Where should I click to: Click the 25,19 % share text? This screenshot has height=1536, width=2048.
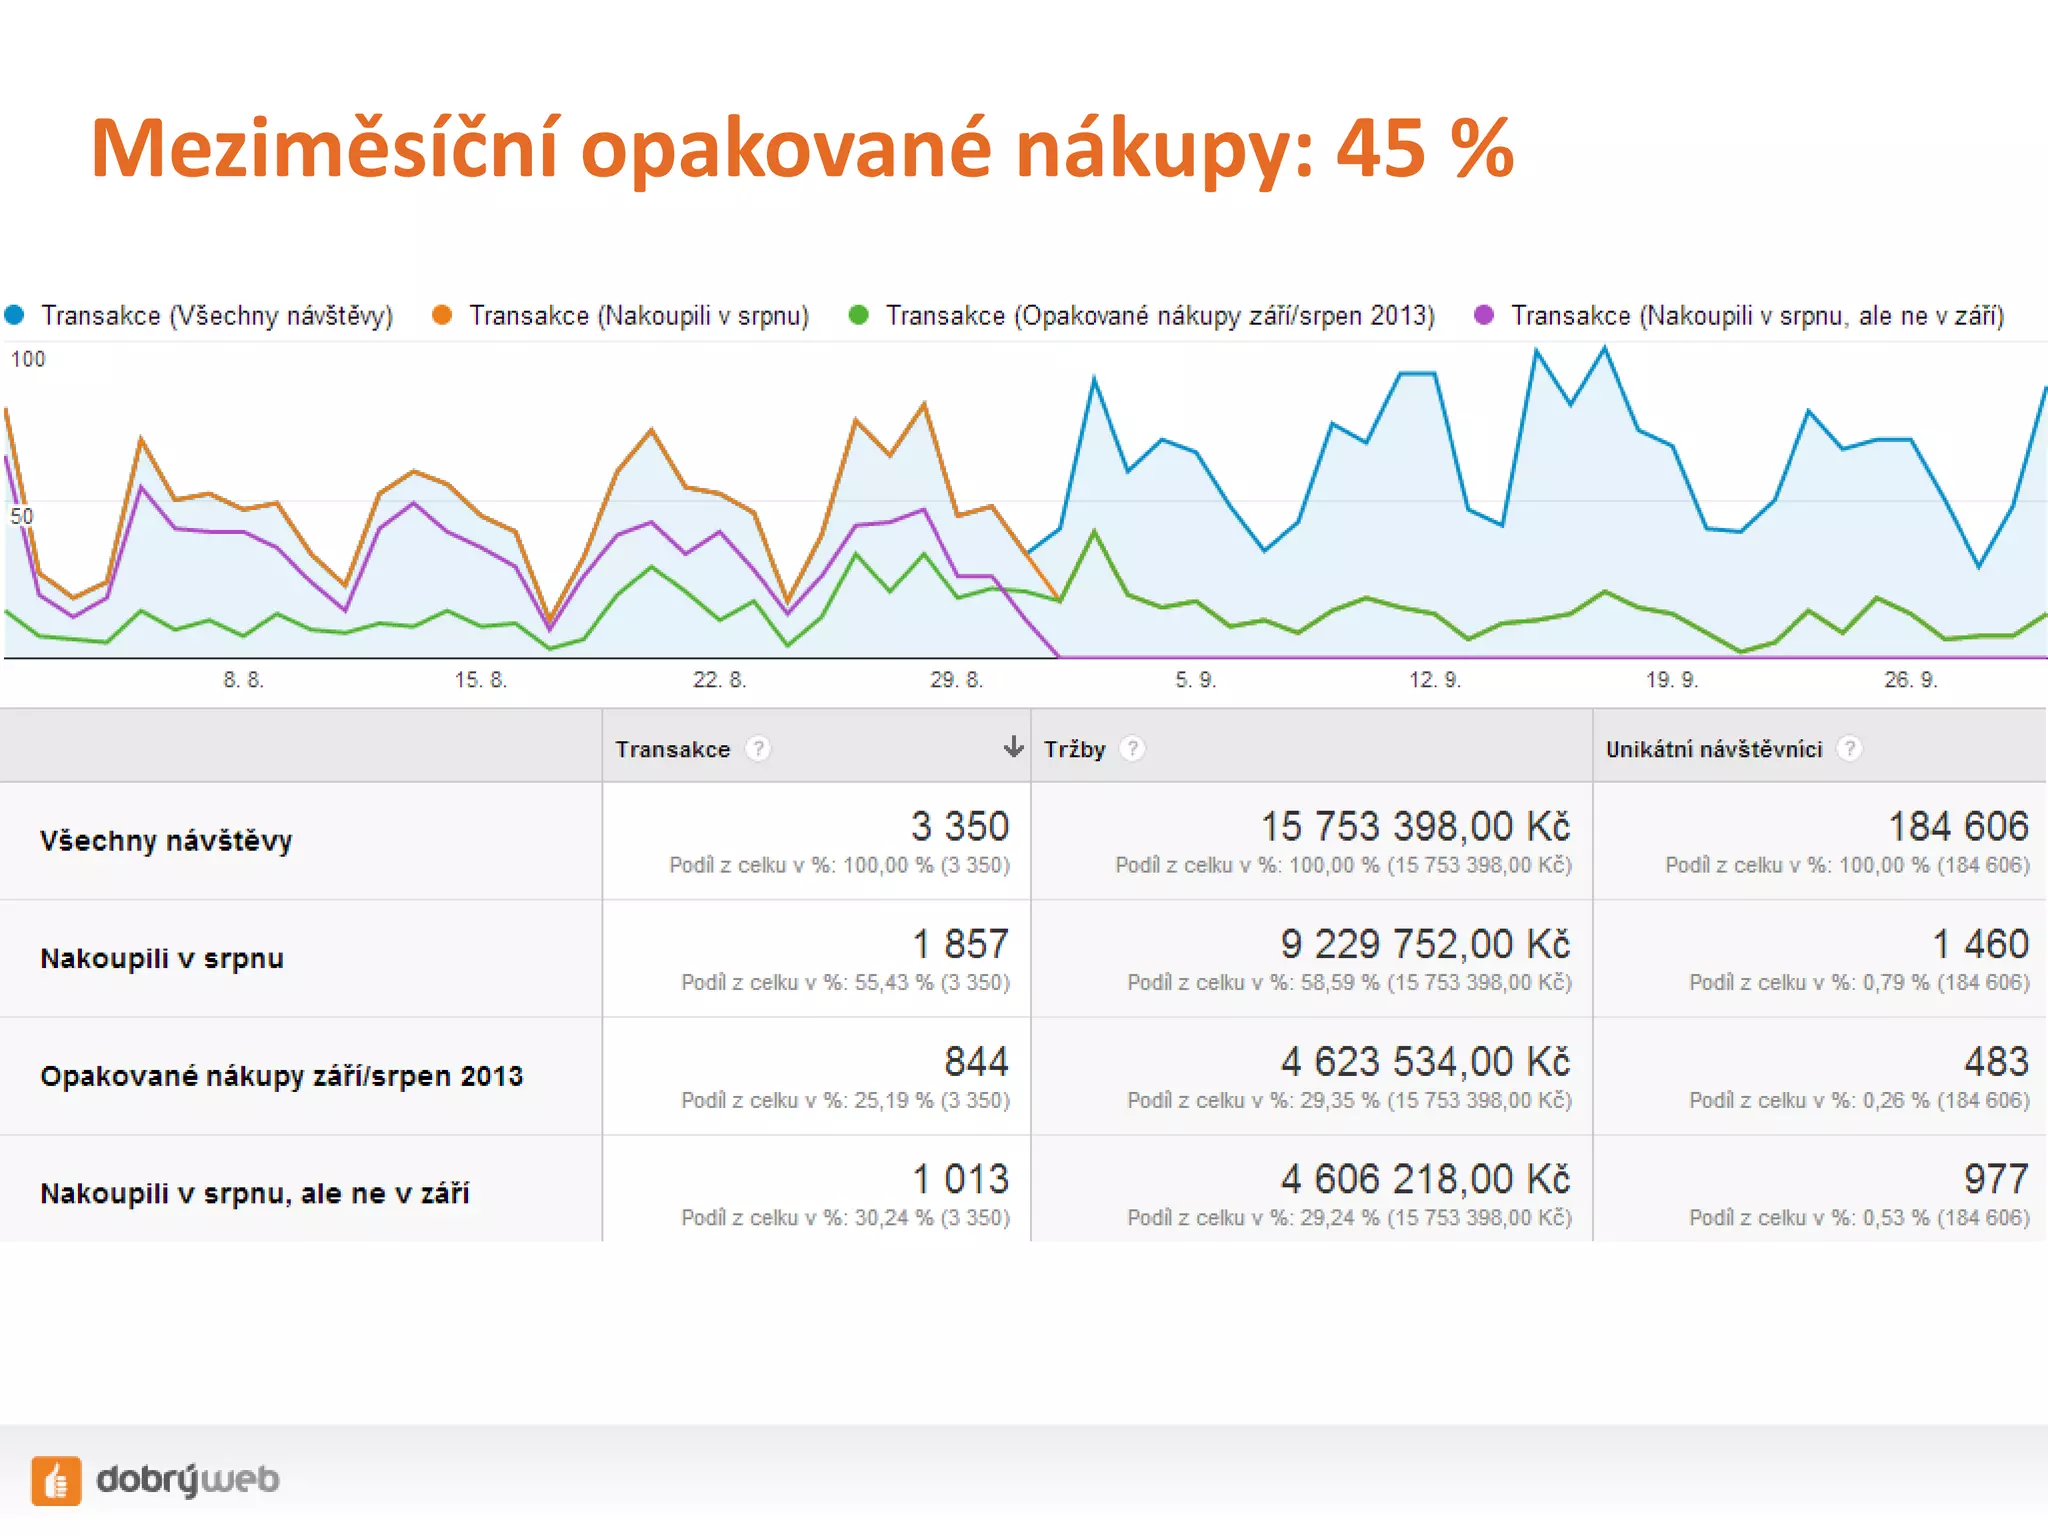coord(845,1101)
